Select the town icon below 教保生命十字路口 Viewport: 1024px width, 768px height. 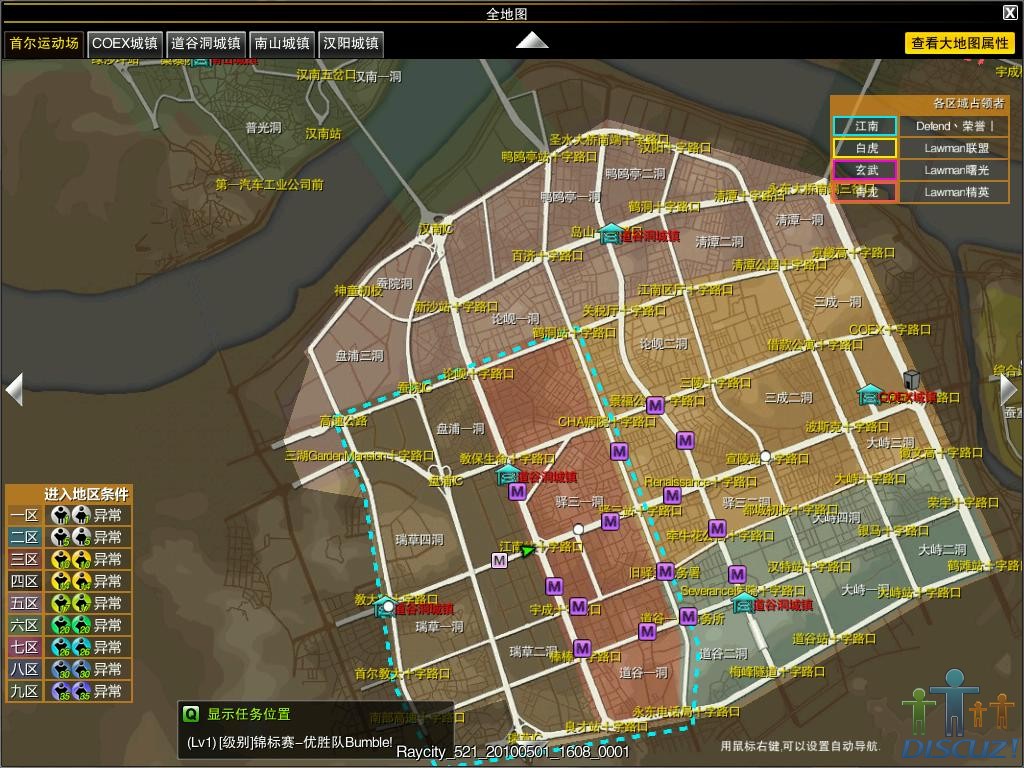point(508,475)
